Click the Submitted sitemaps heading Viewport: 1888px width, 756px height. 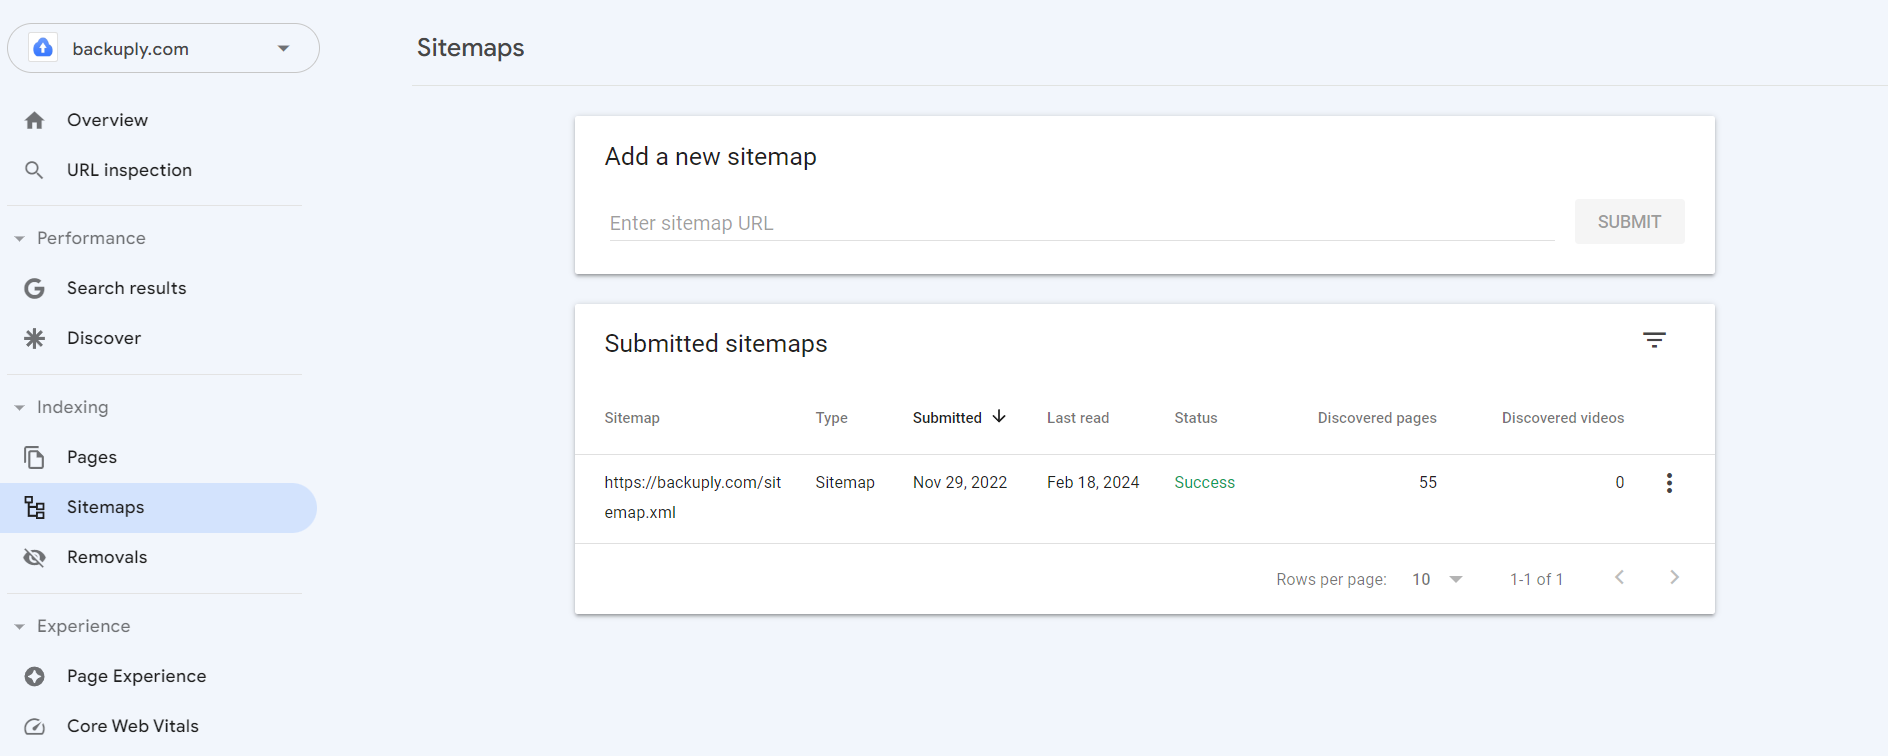tap(716, 344)
